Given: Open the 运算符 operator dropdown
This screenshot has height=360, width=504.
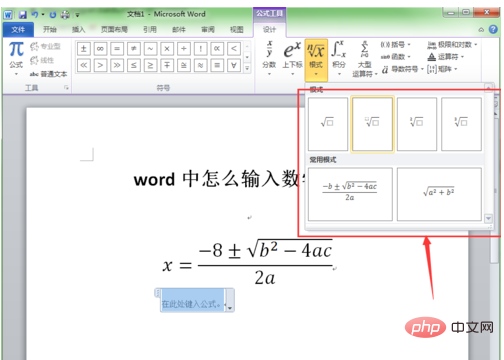Looking at the screenshot, I should pos(446,57).
